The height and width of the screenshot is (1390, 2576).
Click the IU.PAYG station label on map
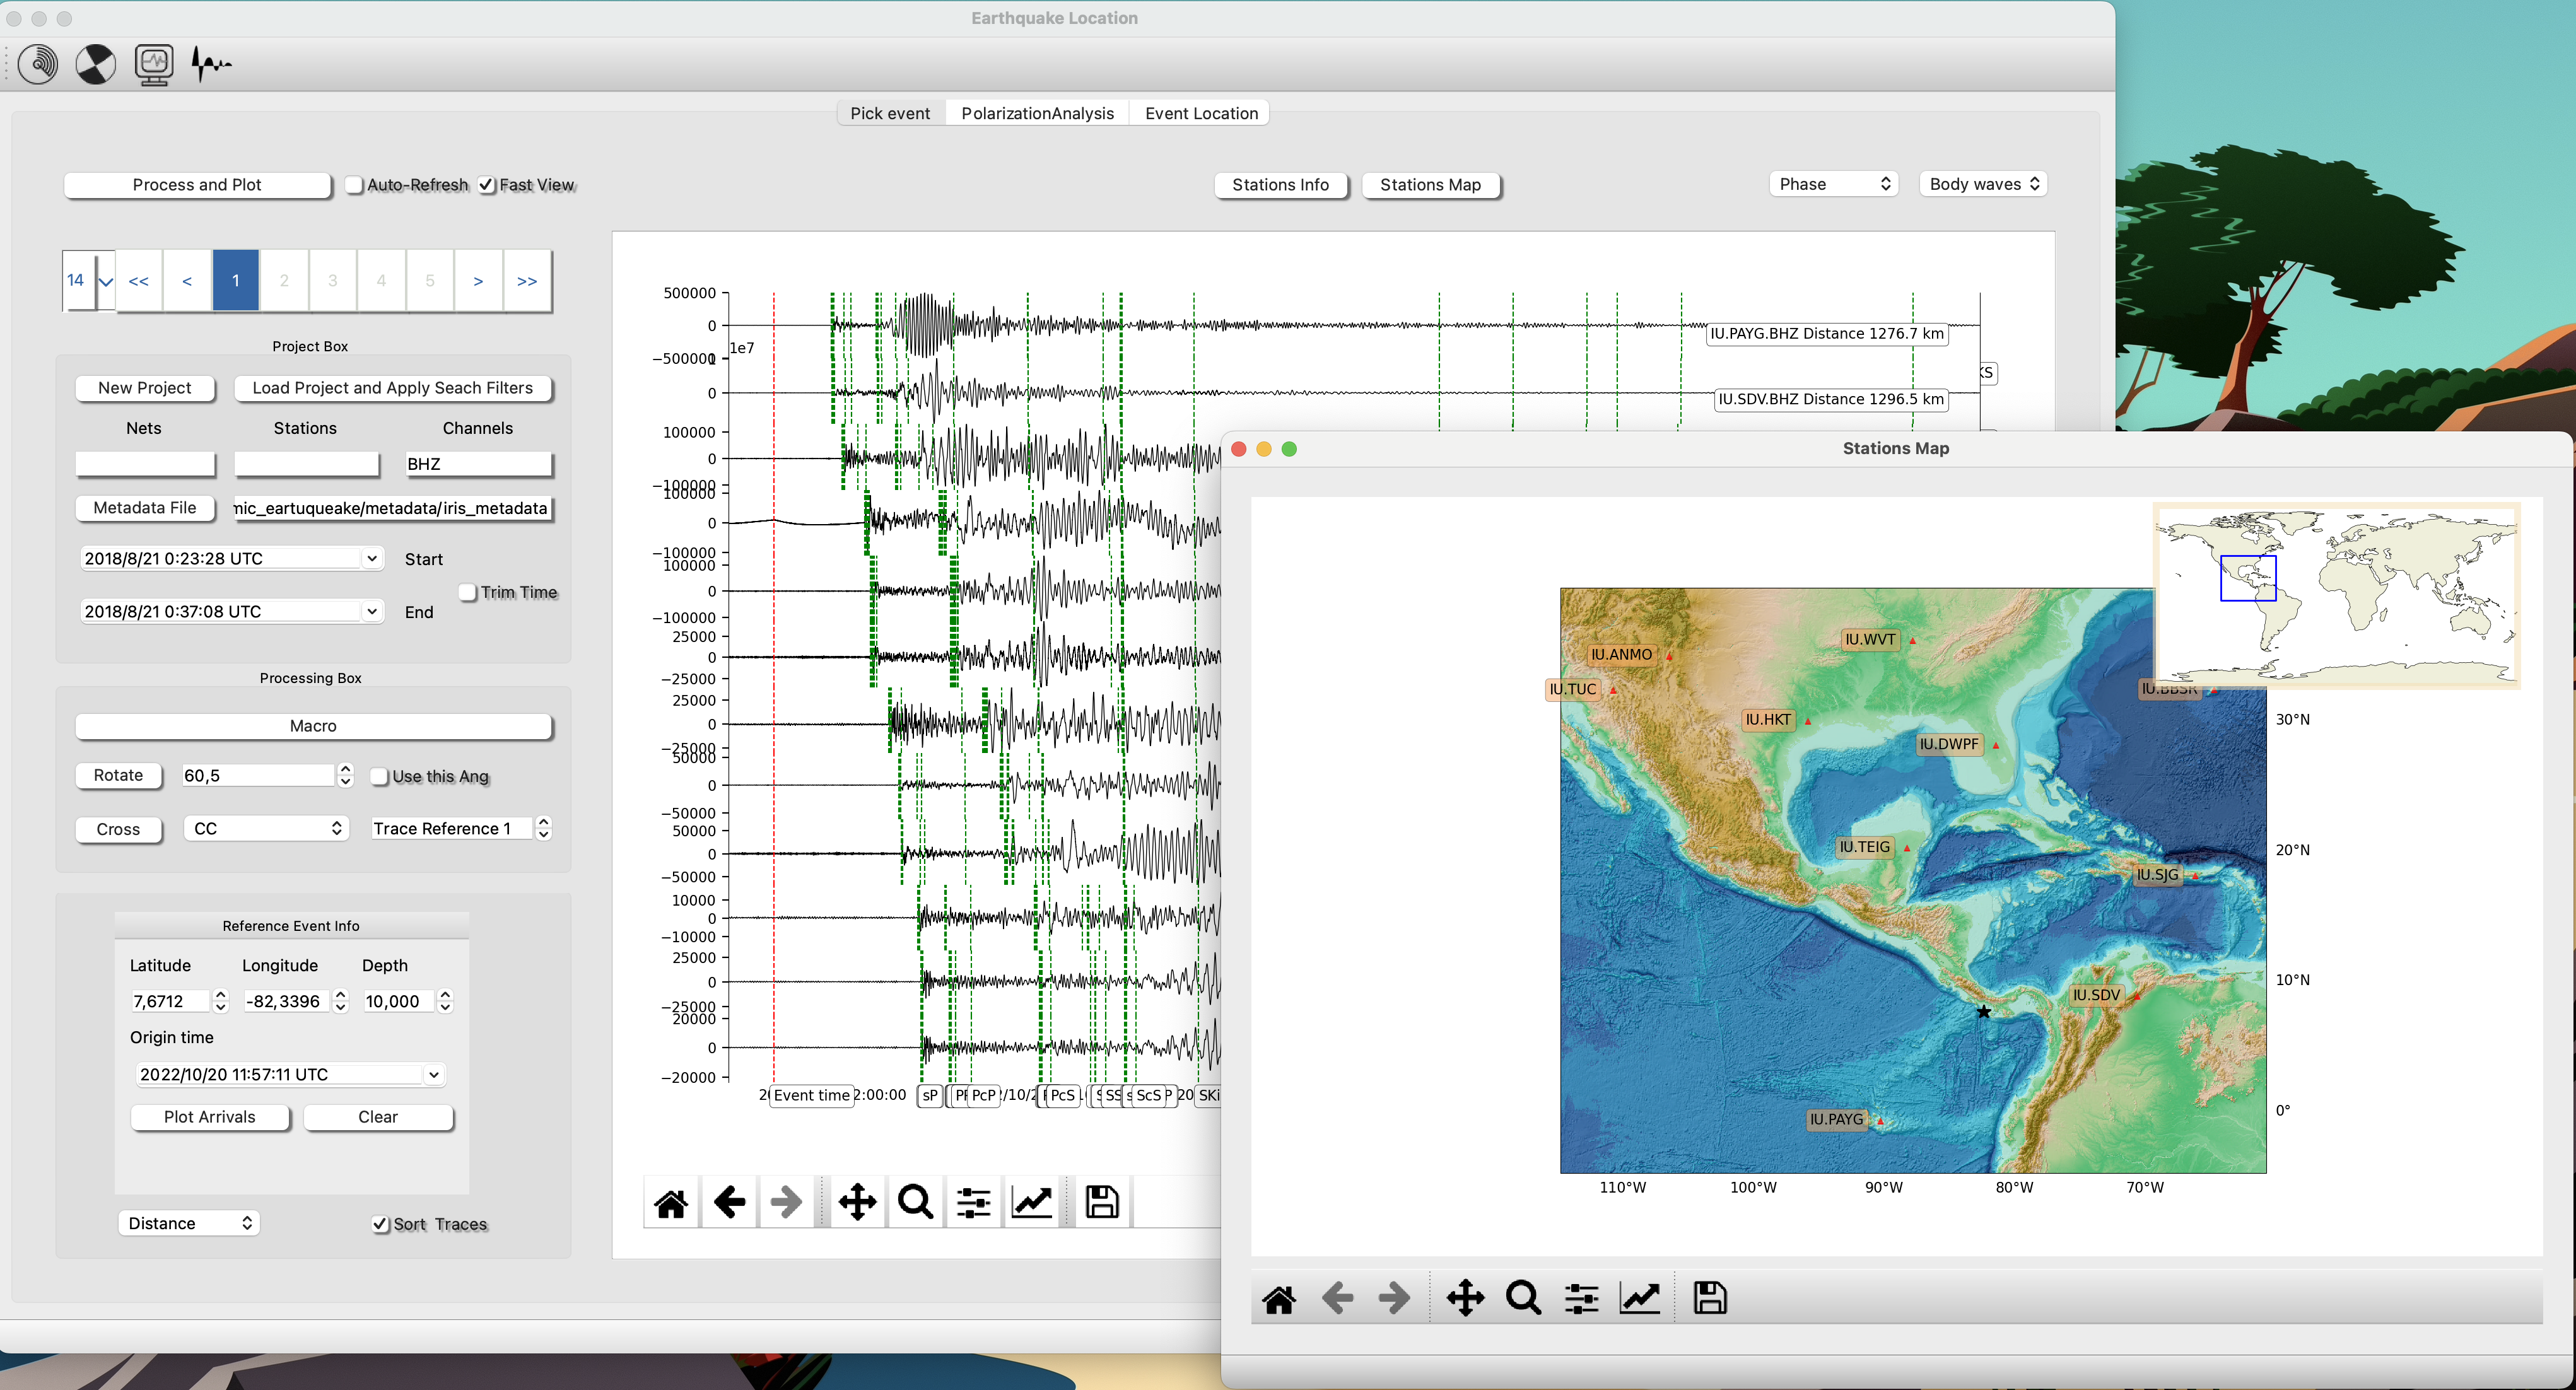pos(1836,1120)
